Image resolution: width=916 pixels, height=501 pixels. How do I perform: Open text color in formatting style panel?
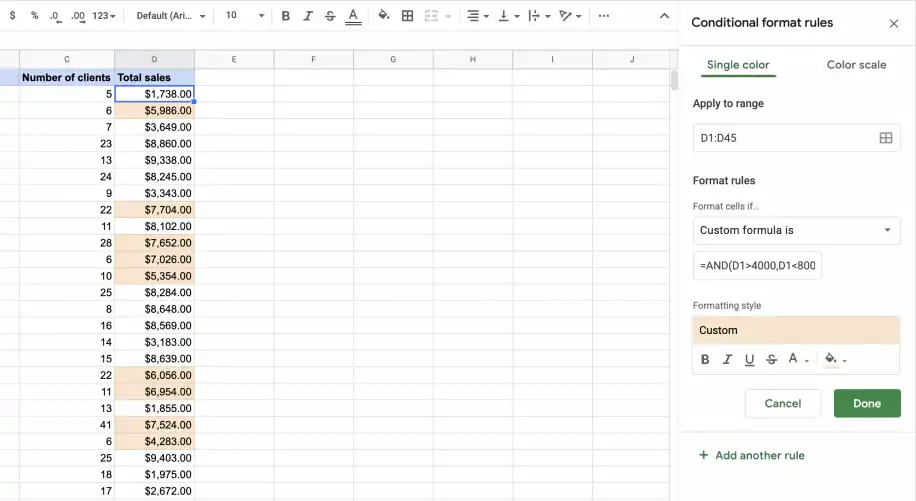(x=797, y=359)
